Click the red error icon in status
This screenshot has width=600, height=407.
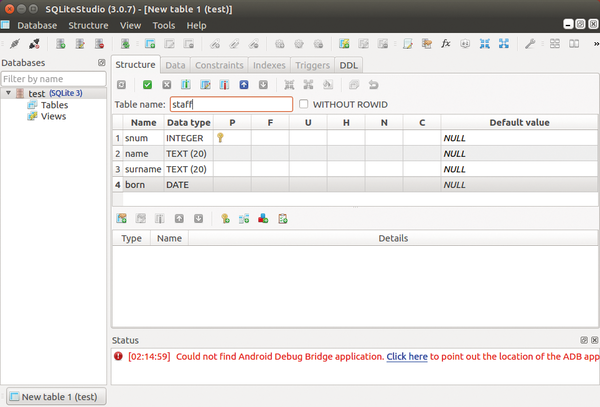click(x=118, y=356)
